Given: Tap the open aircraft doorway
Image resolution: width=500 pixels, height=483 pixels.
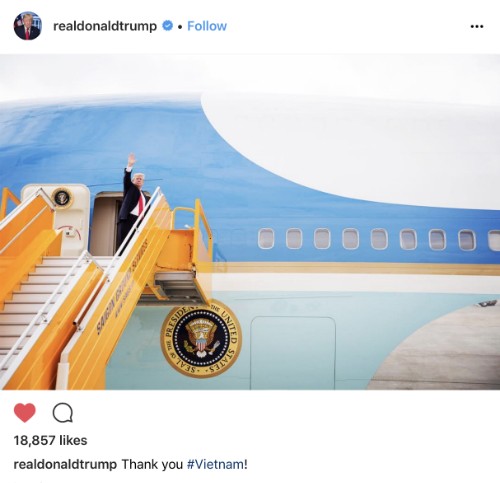Looking at the screenshot, I should [x=105, y=223].
